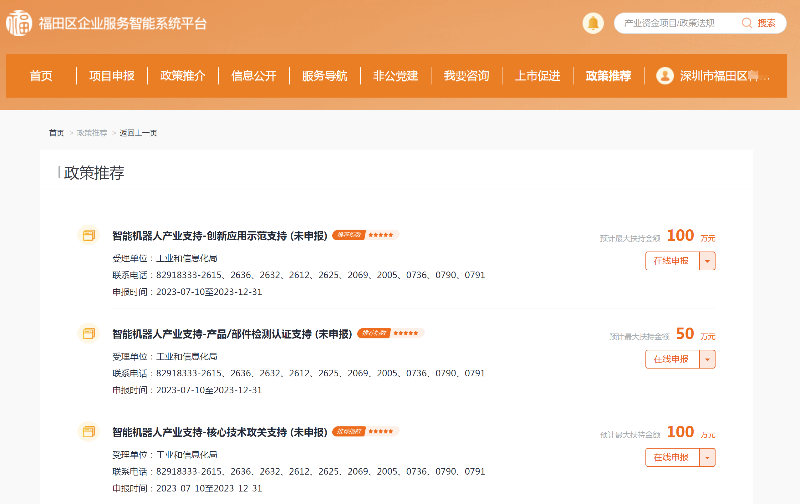The height and width of the screenshot is (504, 800).
Task: Click the 福 platform logo
Action: pyautogui.click(x=19, y=23)
